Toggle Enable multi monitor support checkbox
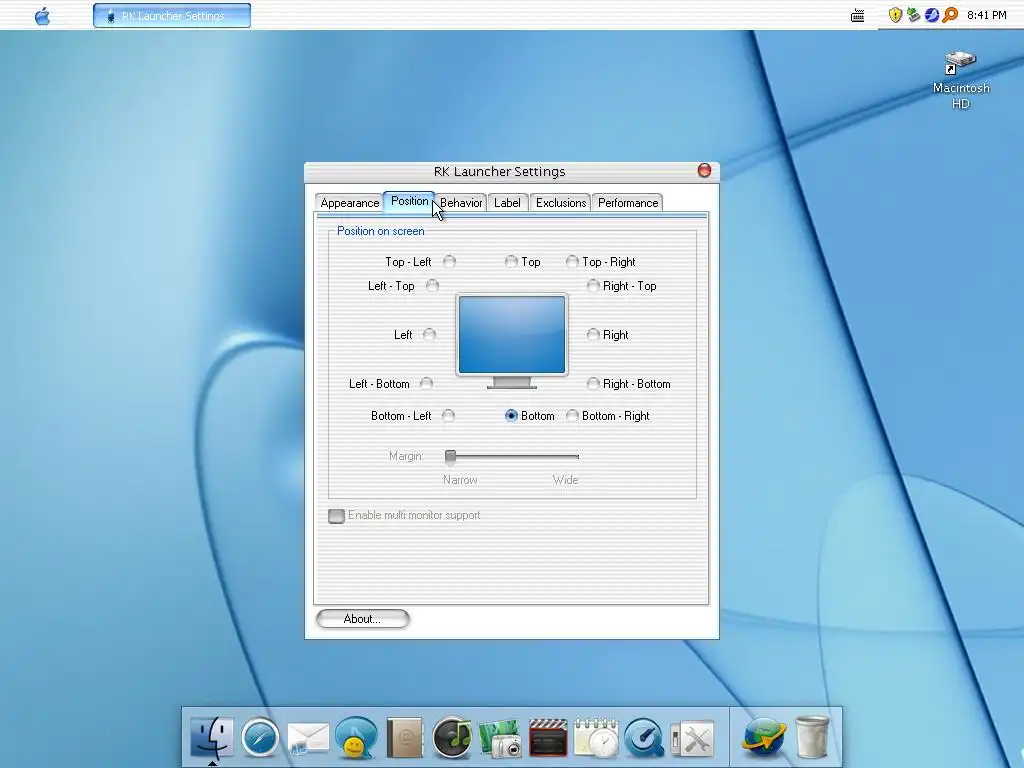Image resolution: width=1024 pixels, height=768 pixels. pyautogui.click(x=336, y=516)
